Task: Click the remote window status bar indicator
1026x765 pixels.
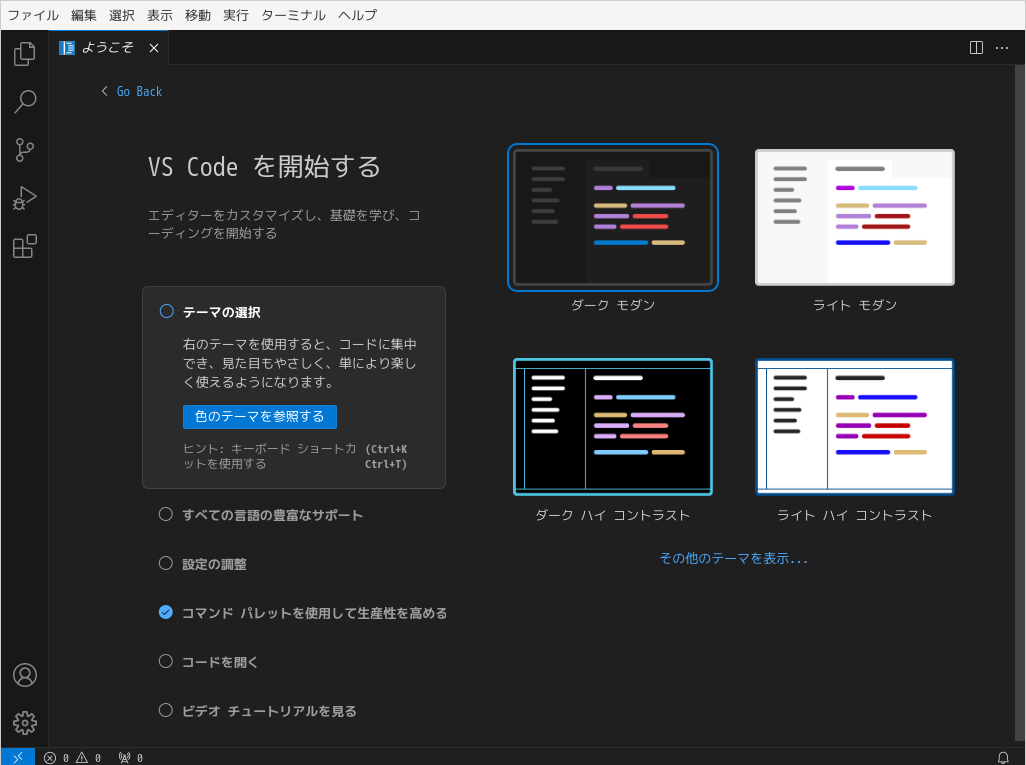Action: click(x=18, y=757)
